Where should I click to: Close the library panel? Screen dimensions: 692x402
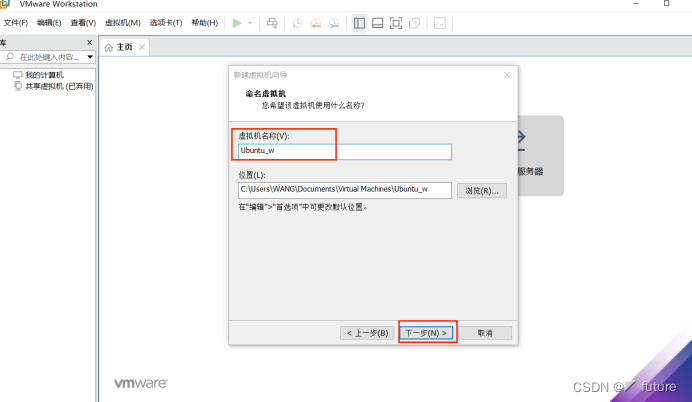point(90,42)
